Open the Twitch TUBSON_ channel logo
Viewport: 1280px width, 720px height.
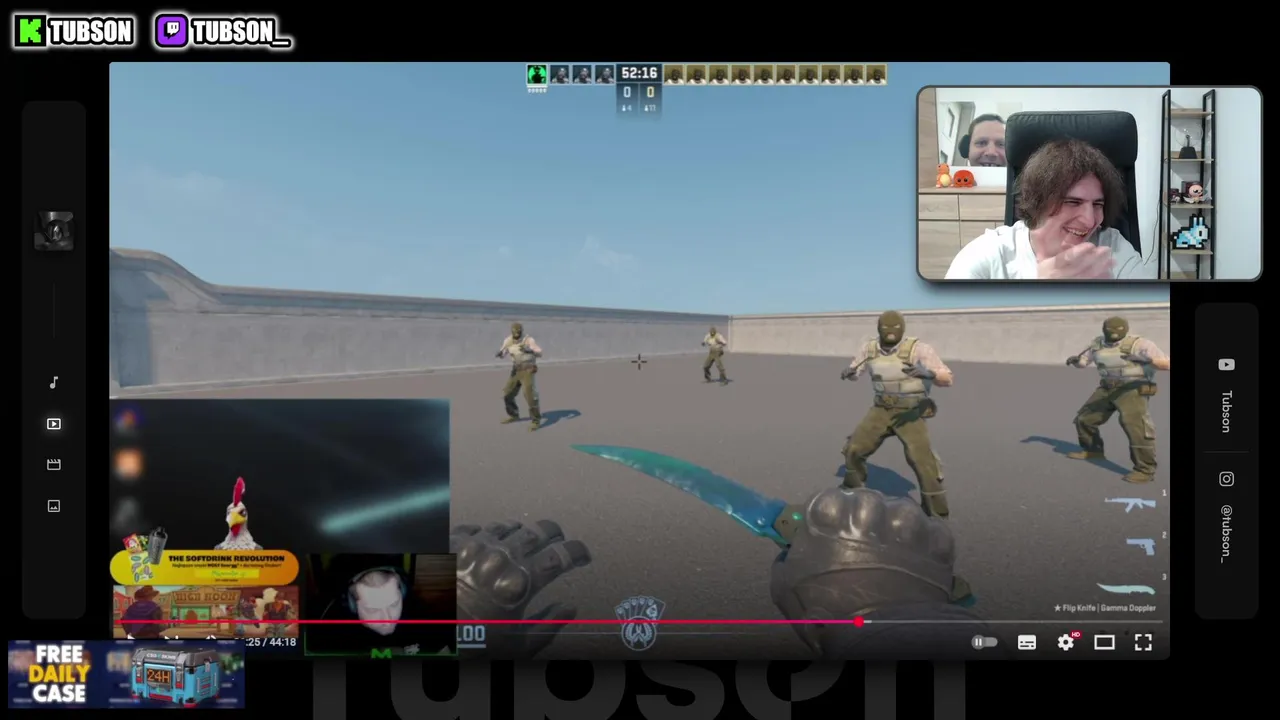pyautogui.click(x=223, y=31)
